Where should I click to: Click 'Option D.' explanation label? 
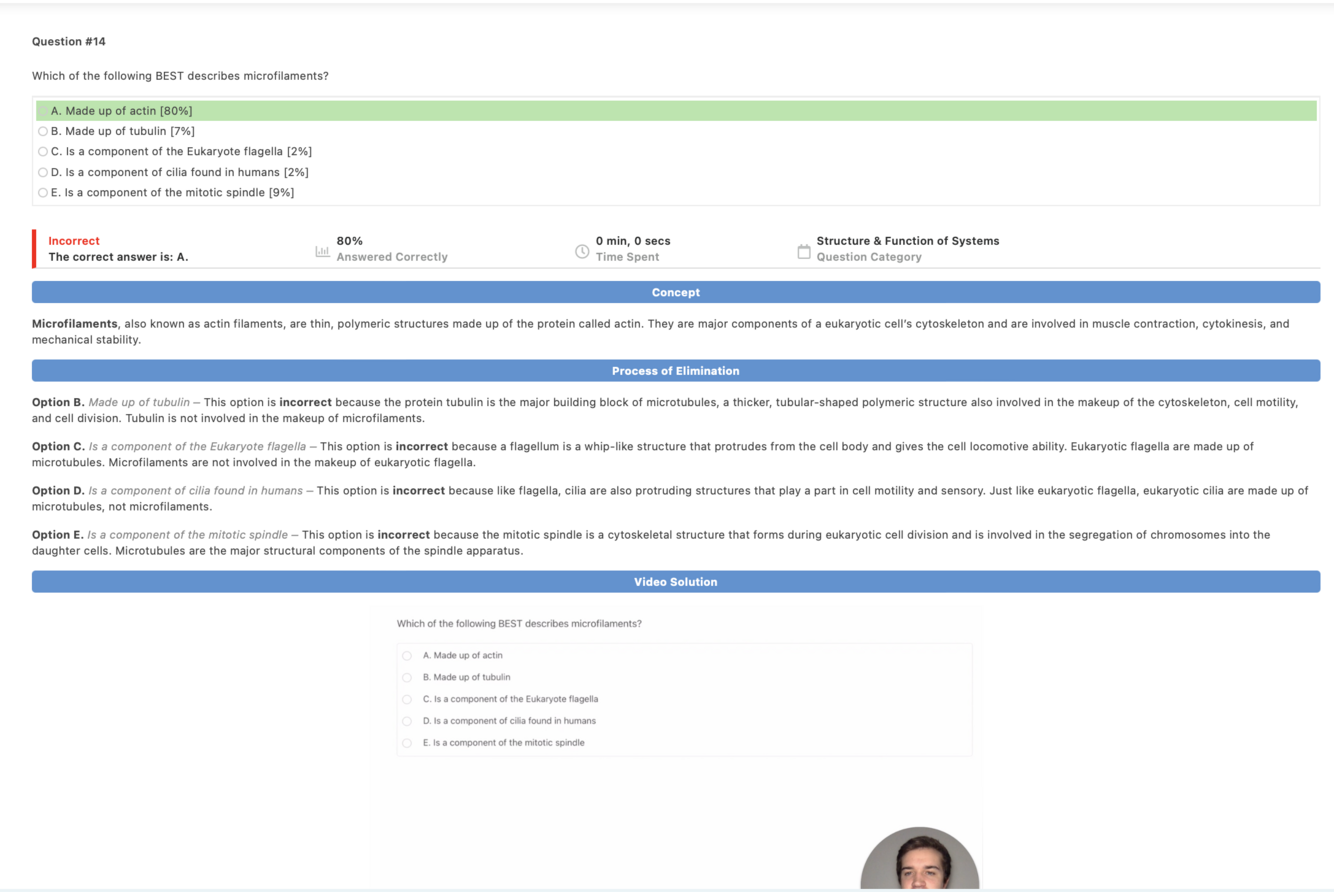point(58,491)
